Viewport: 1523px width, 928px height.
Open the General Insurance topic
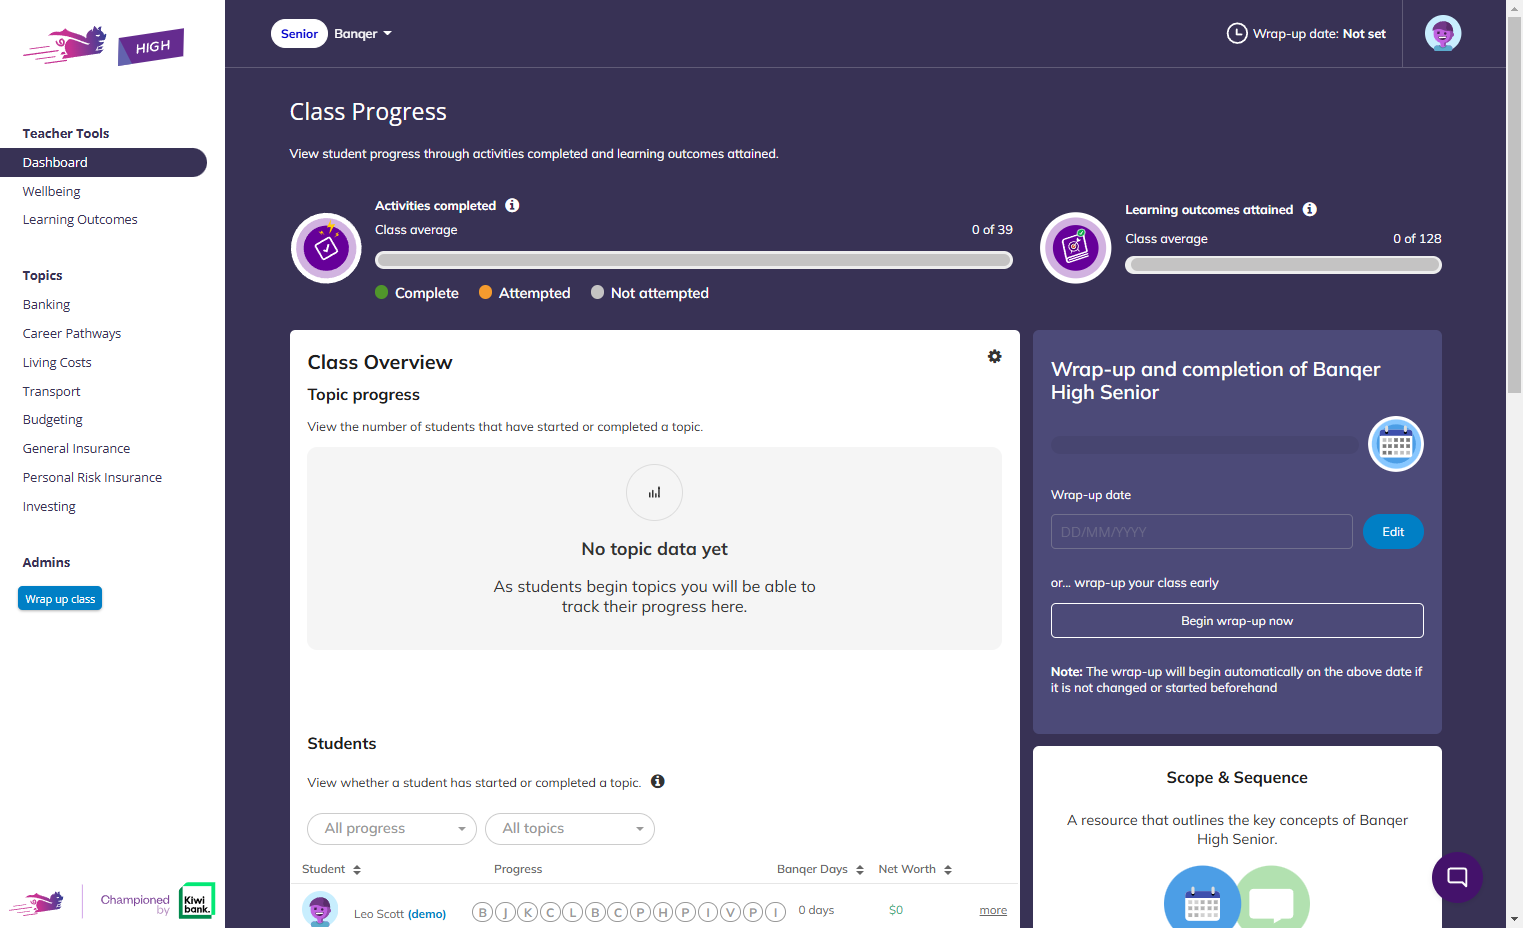(76, 448)
